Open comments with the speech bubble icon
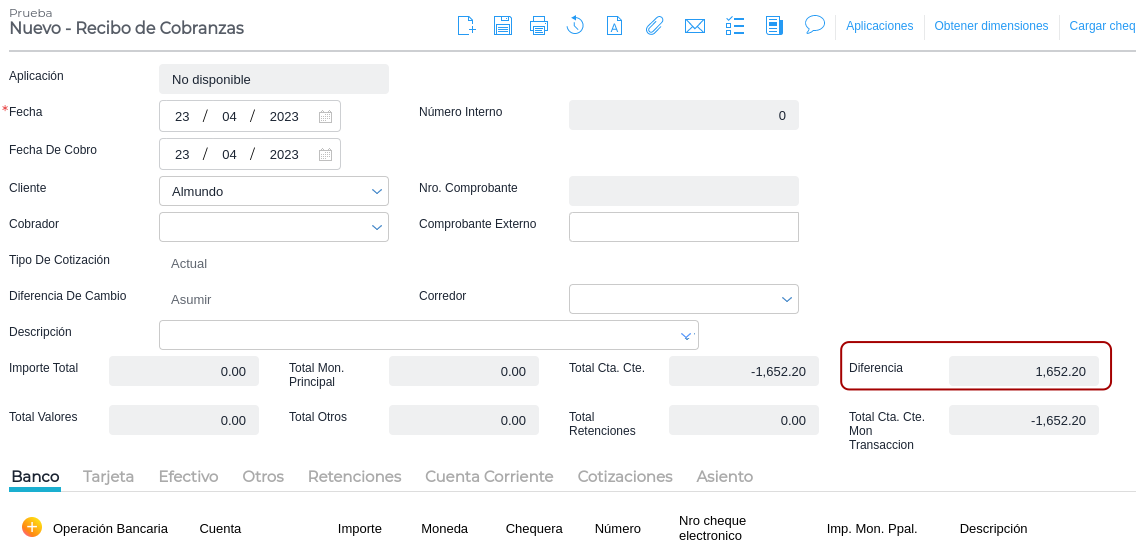This screenshot has width=1136, height=540. (815, 24)
